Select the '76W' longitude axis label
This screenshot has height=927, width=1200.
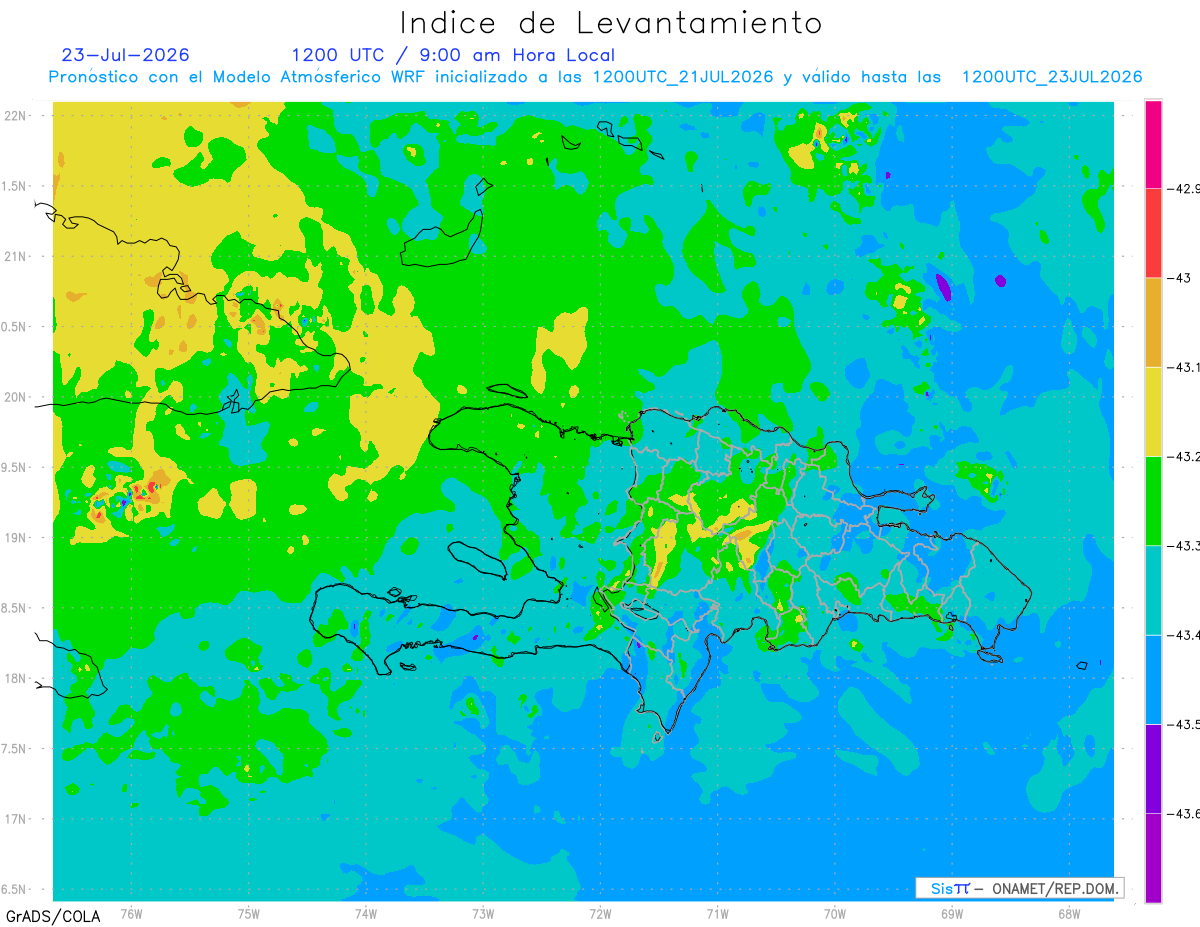pos(131,913)
